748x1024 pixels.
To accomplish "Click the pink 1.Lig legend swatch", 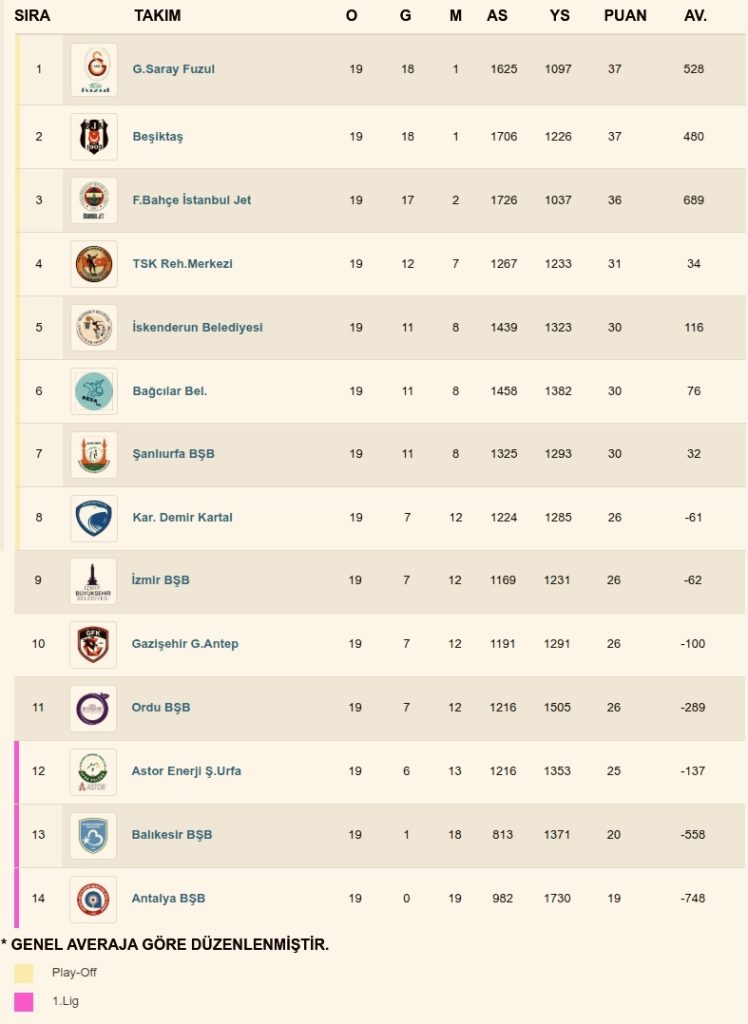I will pyautogui.click(x=24, y=1001).
